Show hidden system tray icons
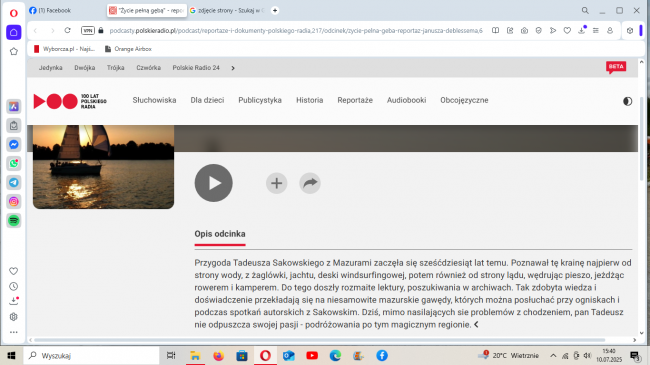 tap(553, 355)
